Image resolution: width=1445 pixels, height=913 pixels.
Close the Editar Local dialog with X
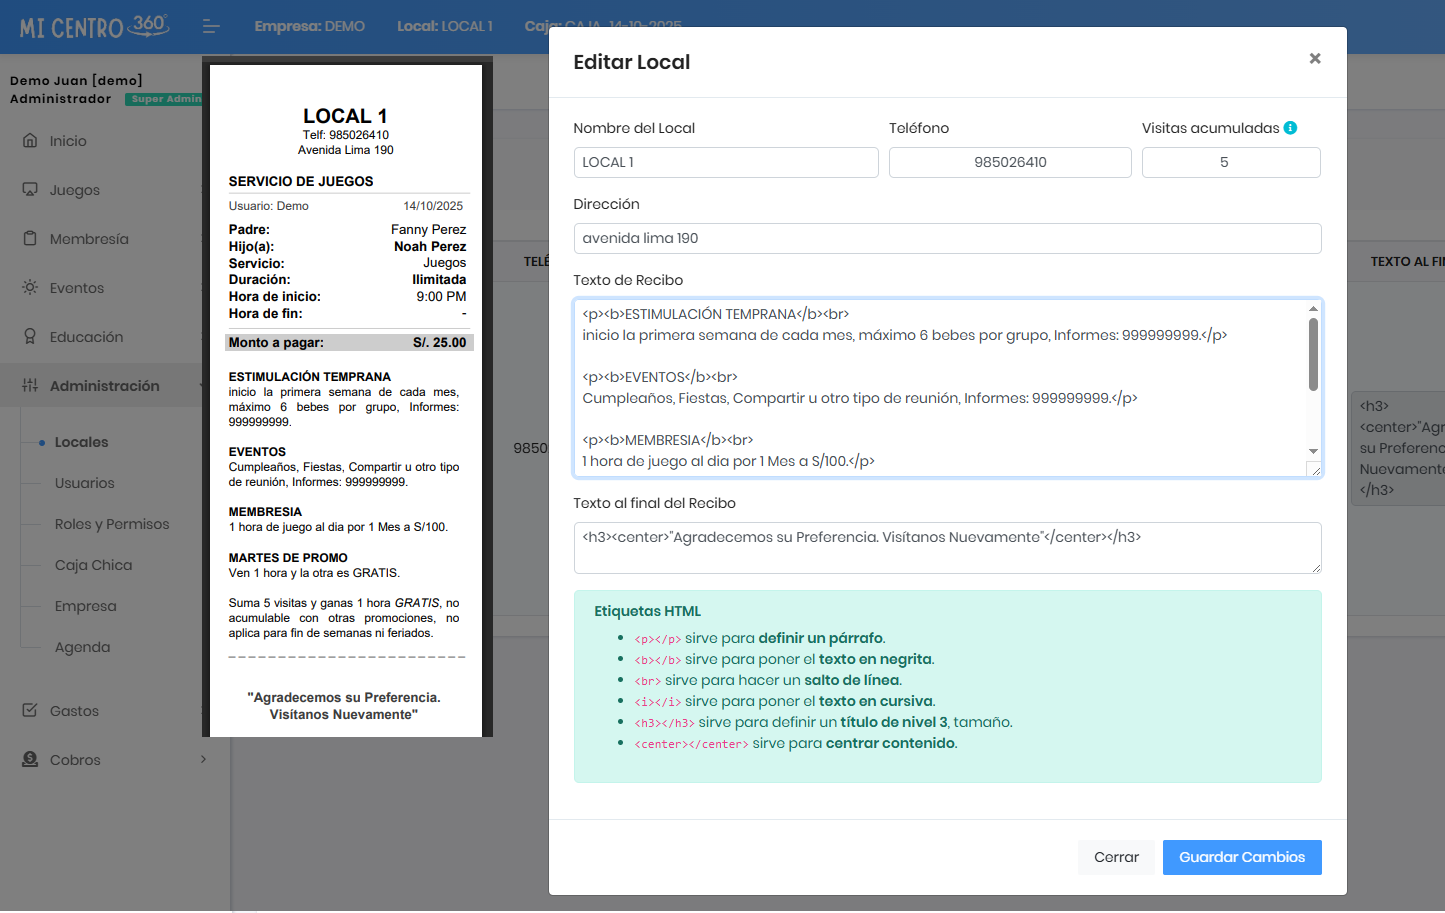pyautogui.click(x=1314, y=59)
